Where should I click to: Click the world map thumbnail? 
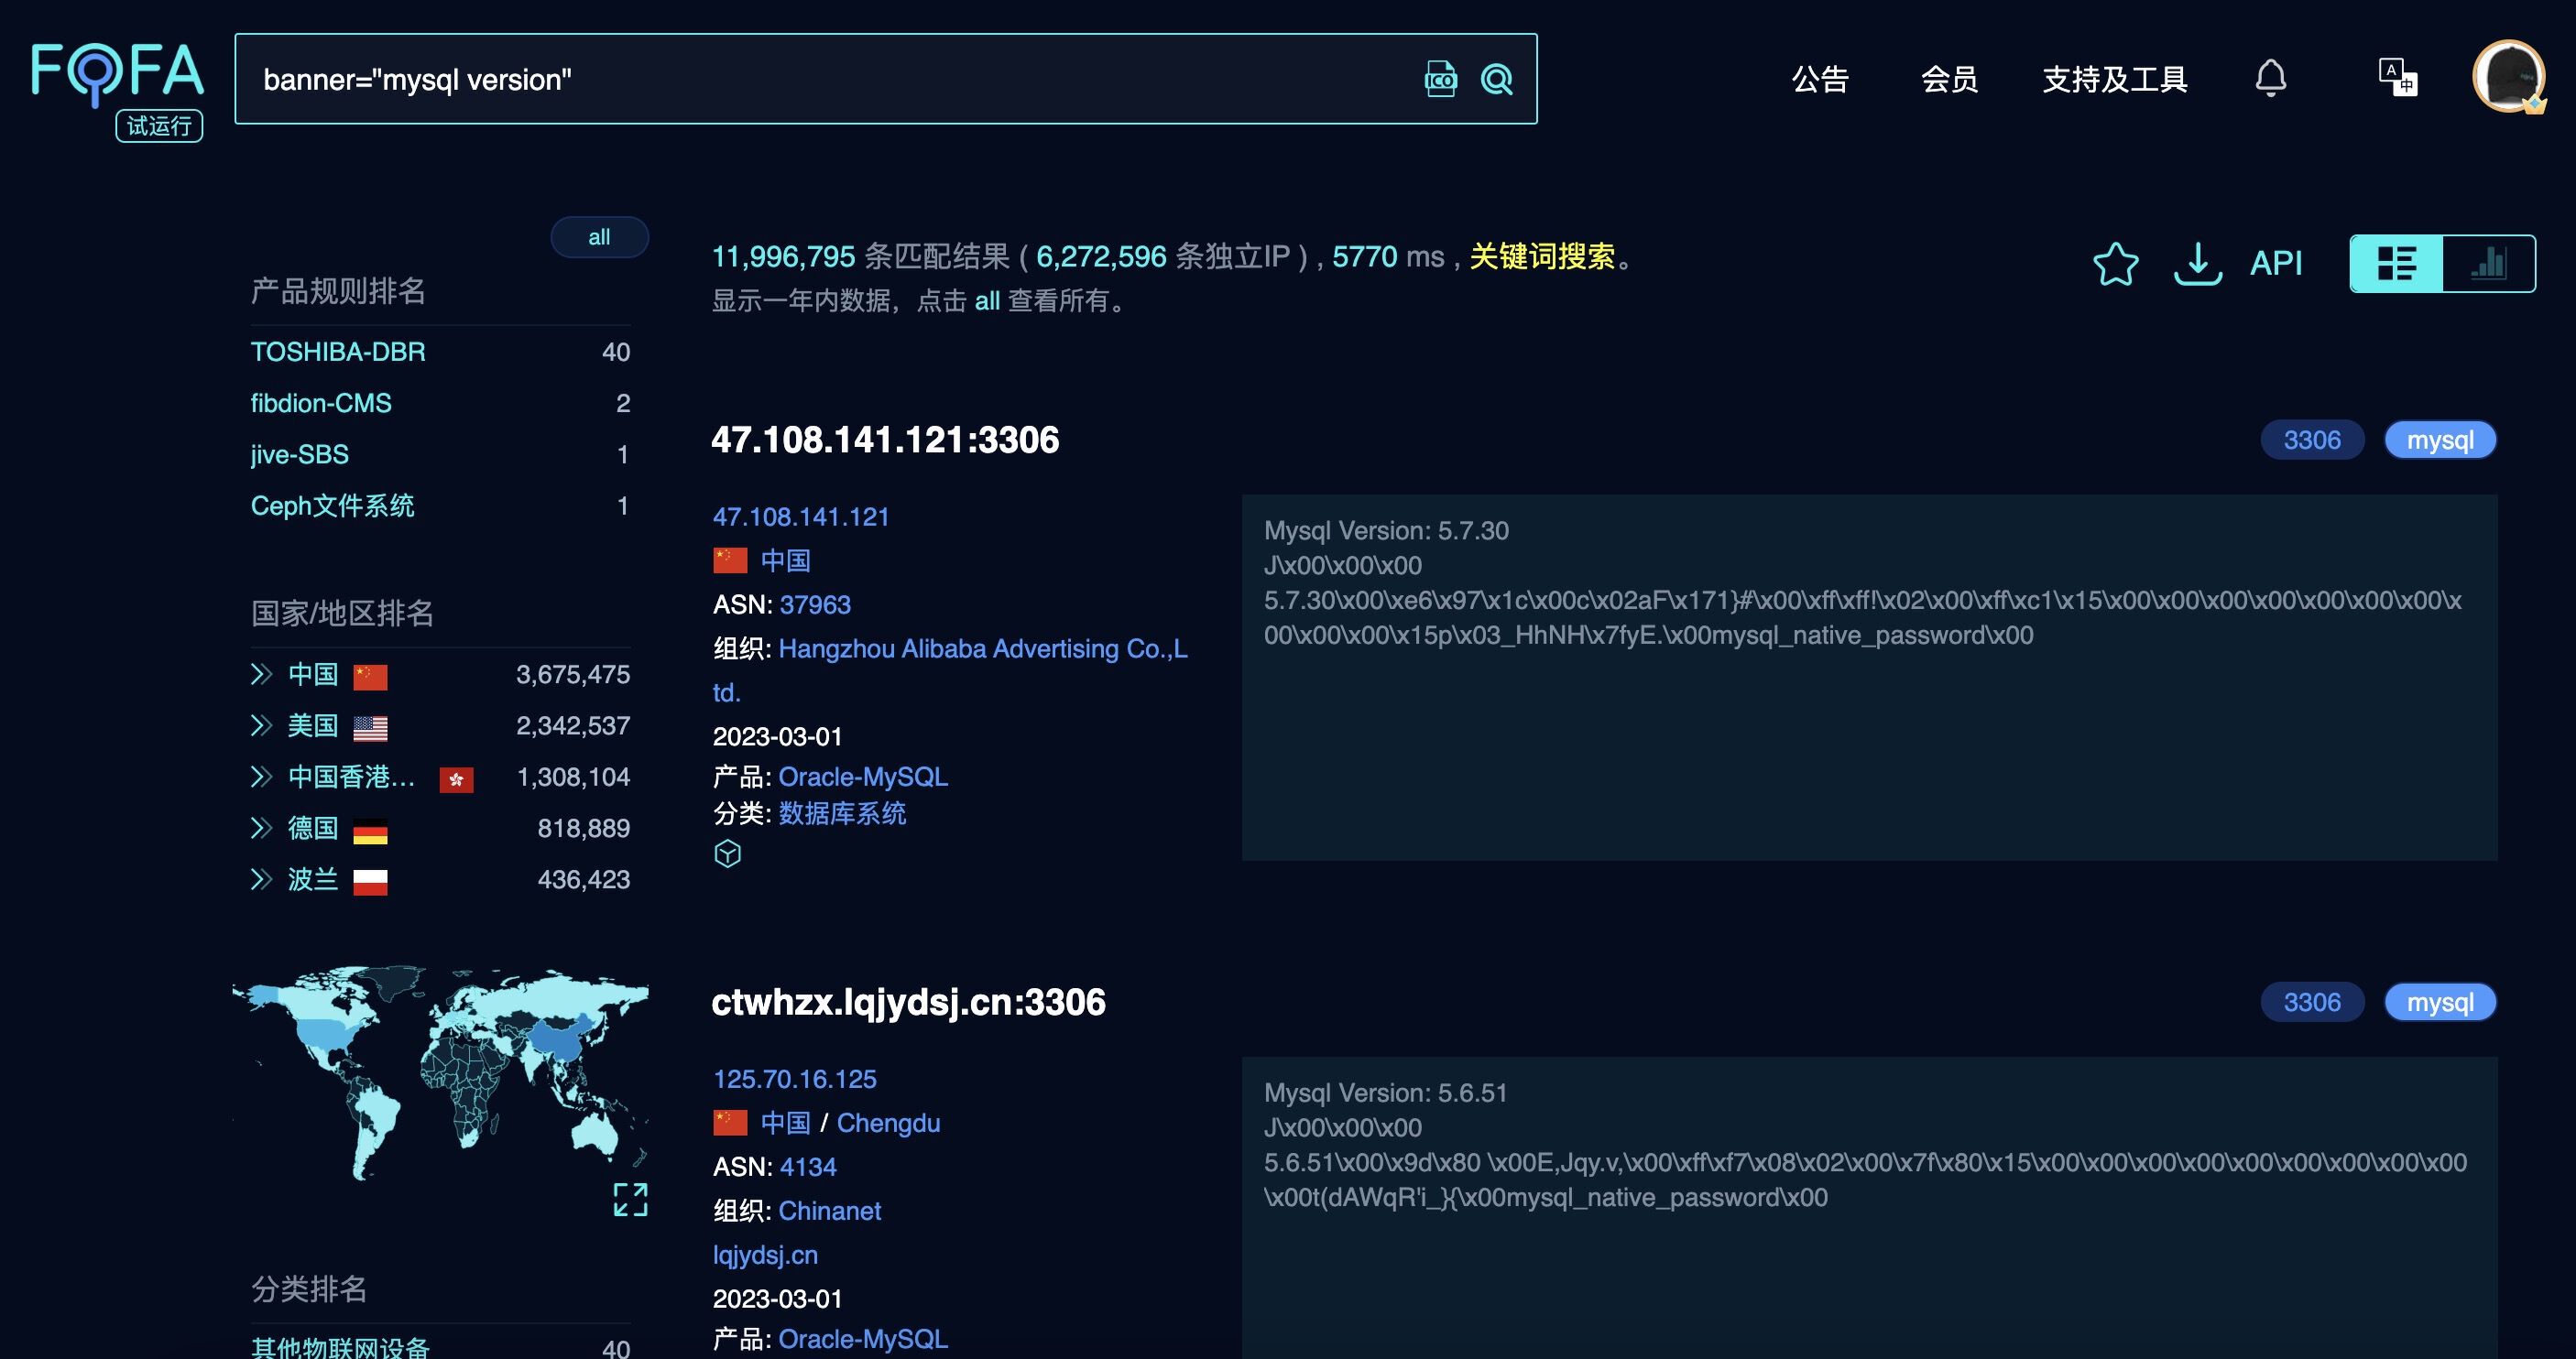(440, 1072)
